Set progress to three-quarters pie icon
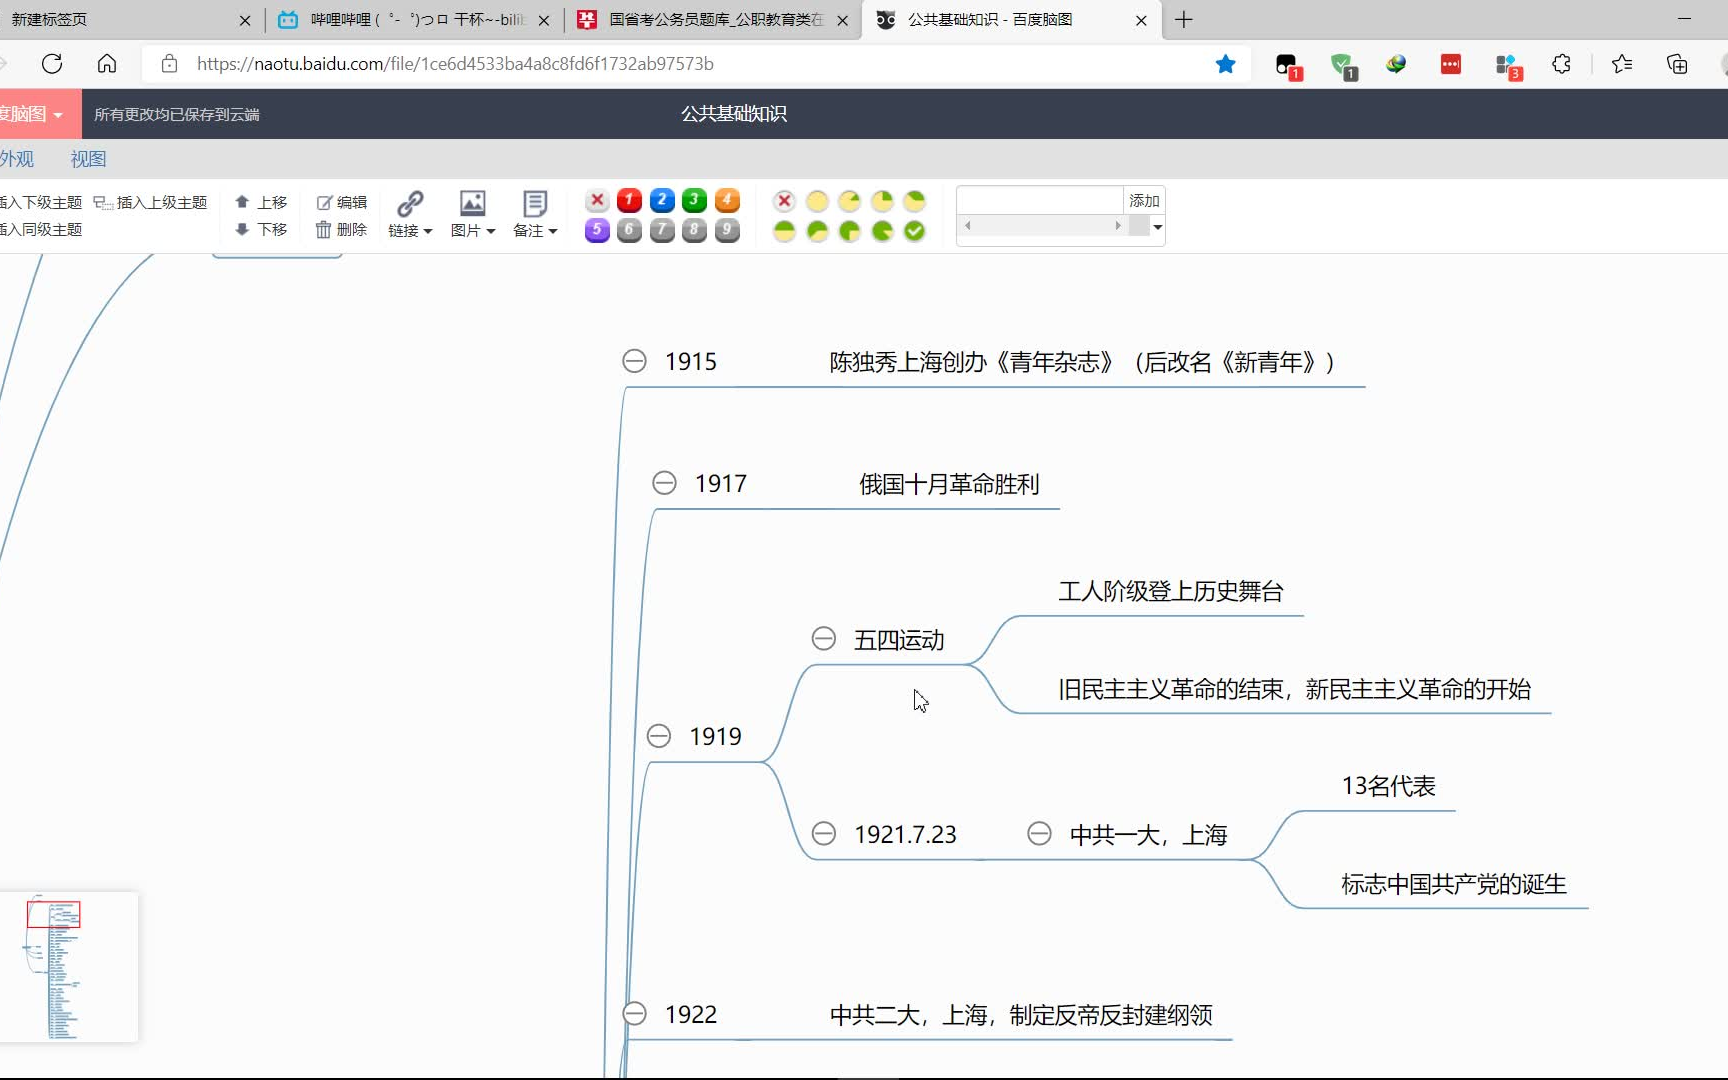The image size is (1728, 1080). 849,231
